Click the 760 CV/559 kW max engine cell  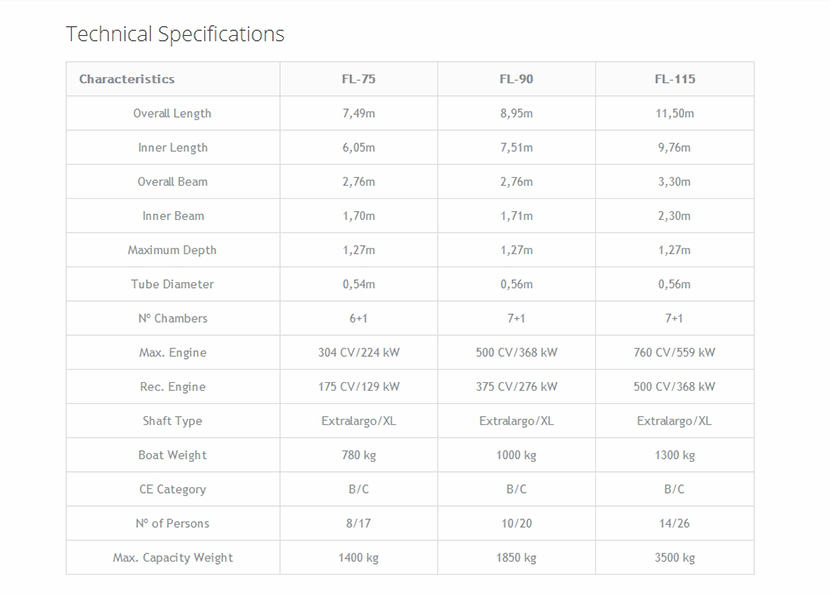tap(674, 353)
